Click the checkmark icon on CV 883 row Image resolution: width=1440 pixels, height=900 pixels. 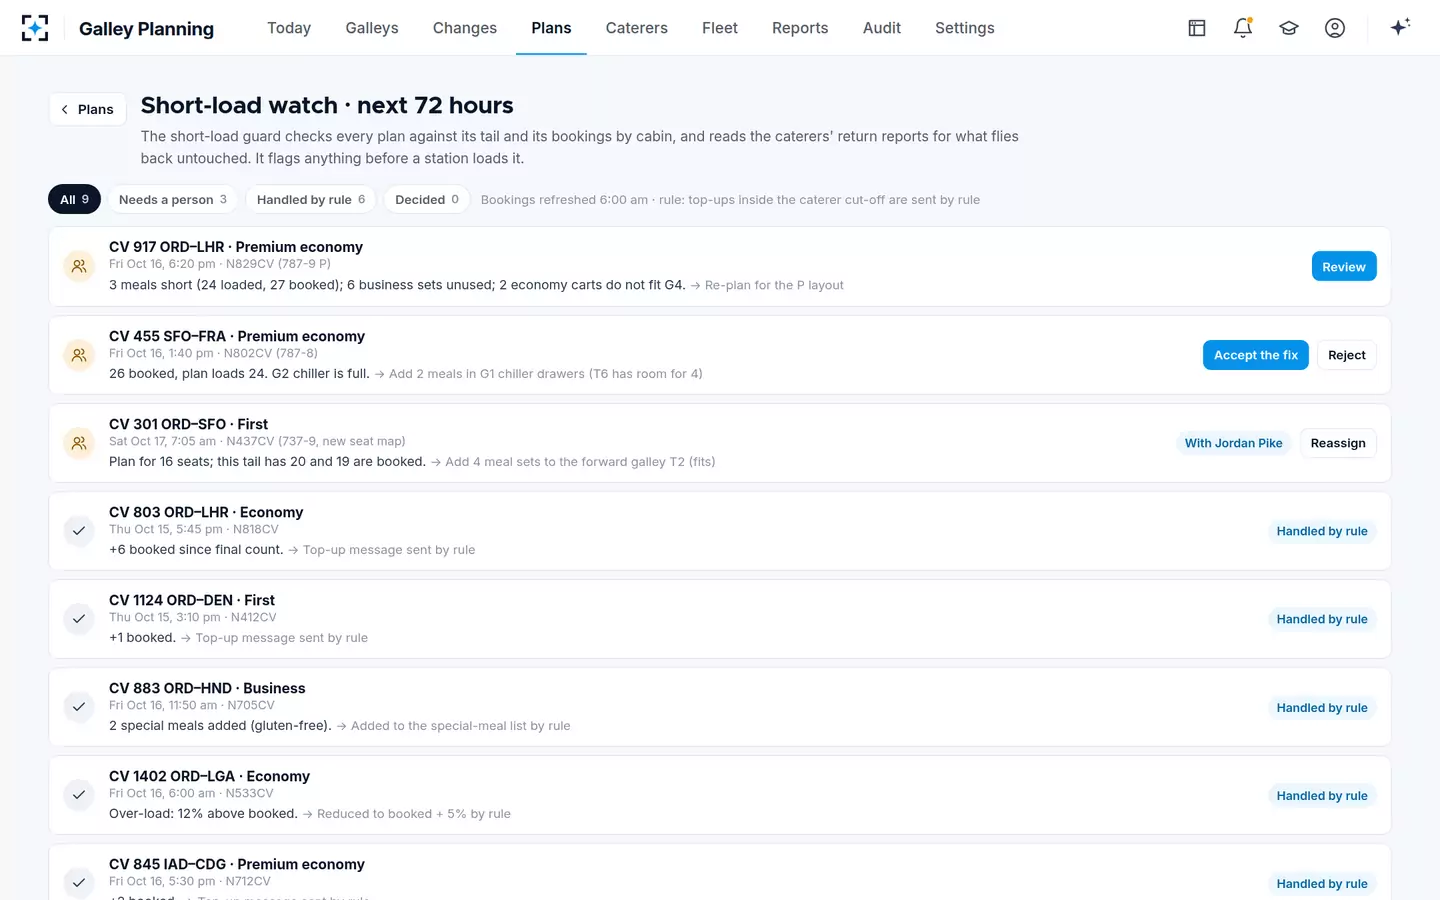tap(79, 707)
